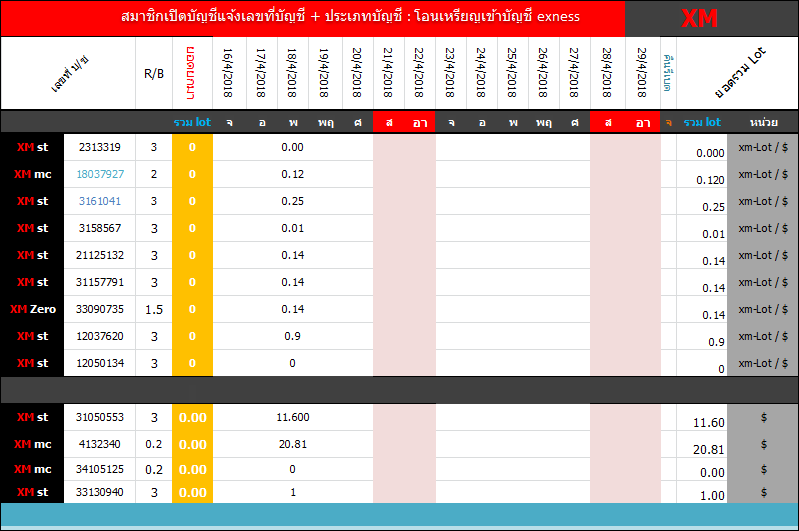The width and height of the screenshot is (799, 531).
Task: Click the 20.81 value in 18/4 column
Action: tap(292, 444)
